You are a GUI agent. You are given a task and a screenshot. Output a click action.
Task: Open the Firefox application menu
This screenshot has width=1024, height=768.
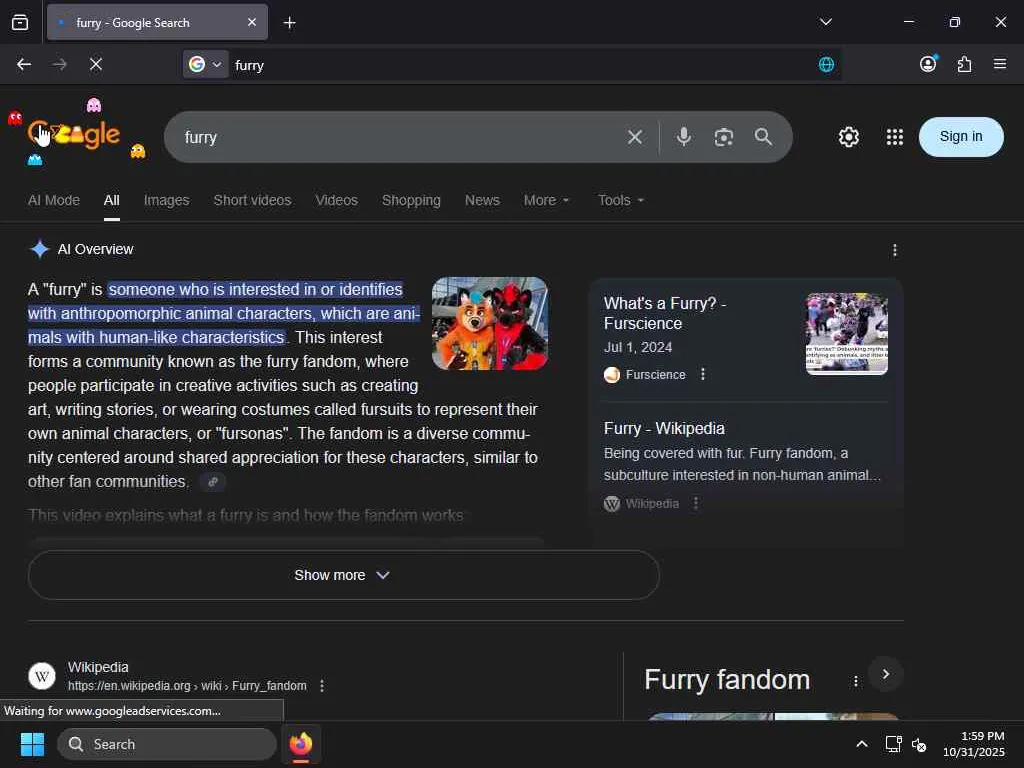point(1000,64)
